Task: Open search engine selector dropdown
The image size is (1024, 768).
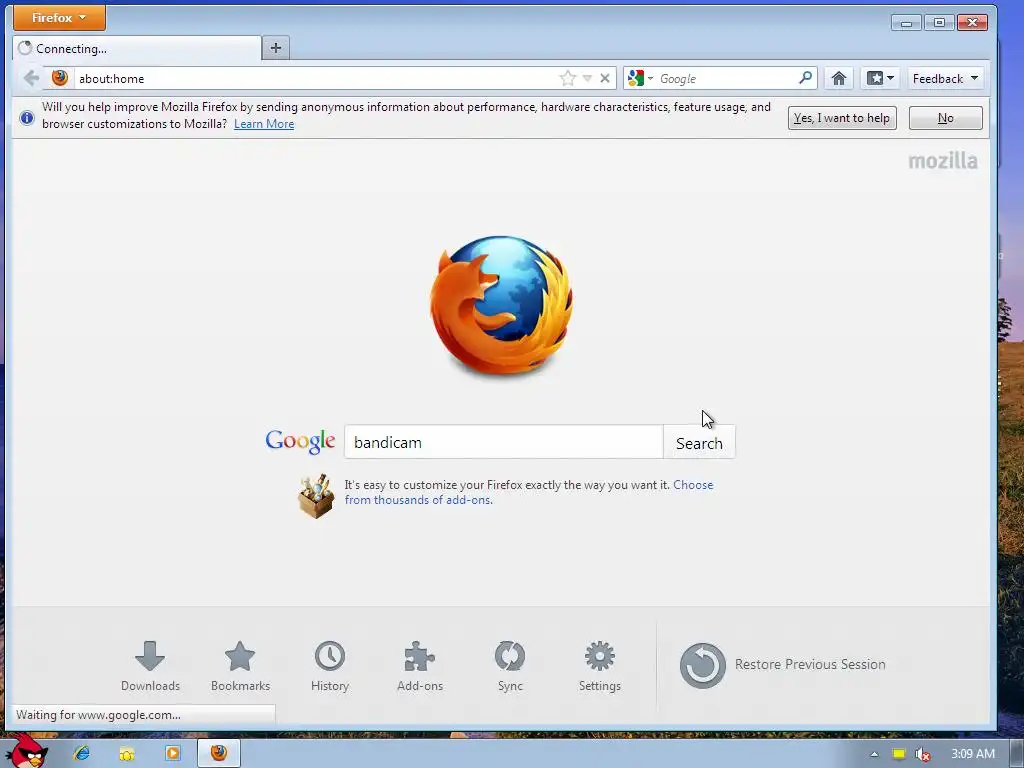Action: pos(640,78)
